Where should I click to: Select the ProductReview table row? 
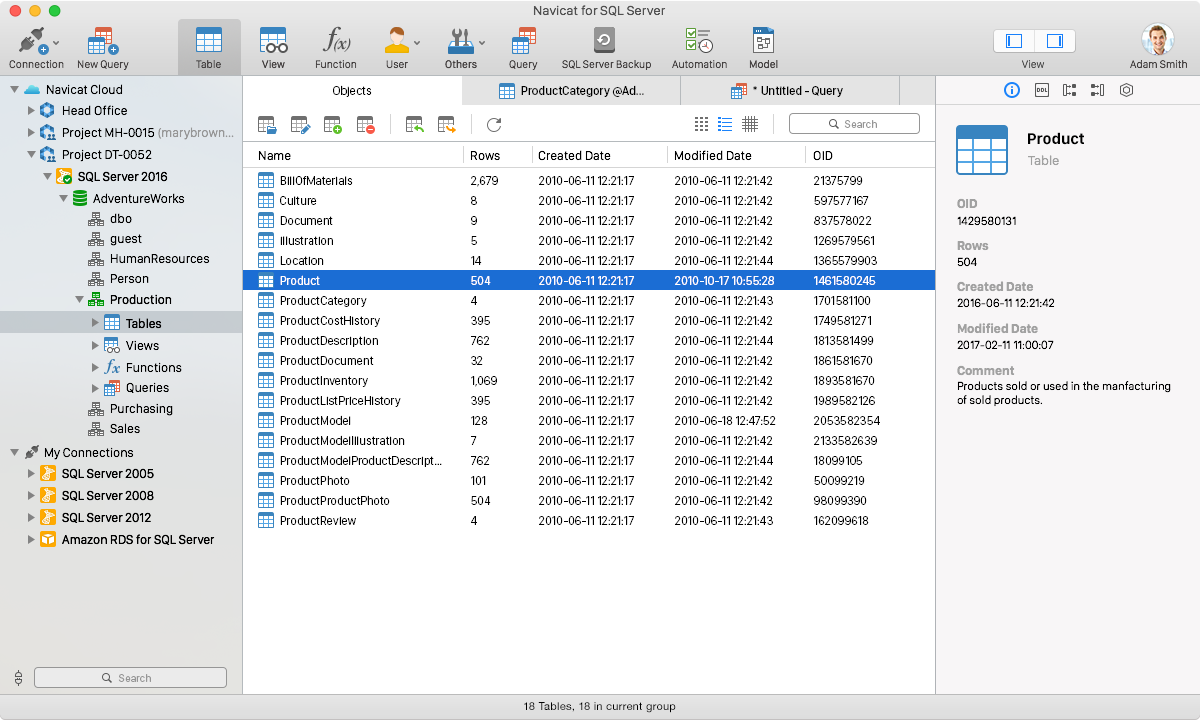(x=589, y=521)
